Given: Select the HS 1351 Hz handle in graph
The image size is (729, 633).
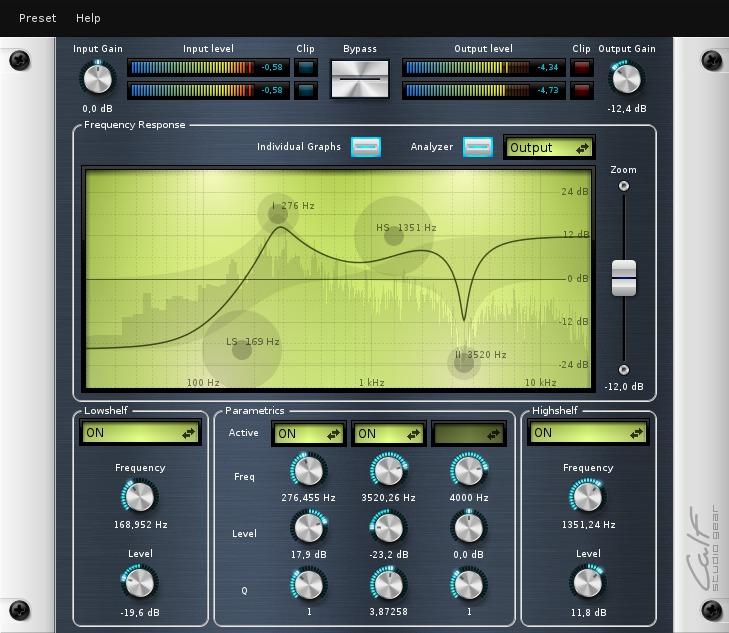Looking at the screenshot, I should pos(394,236).
